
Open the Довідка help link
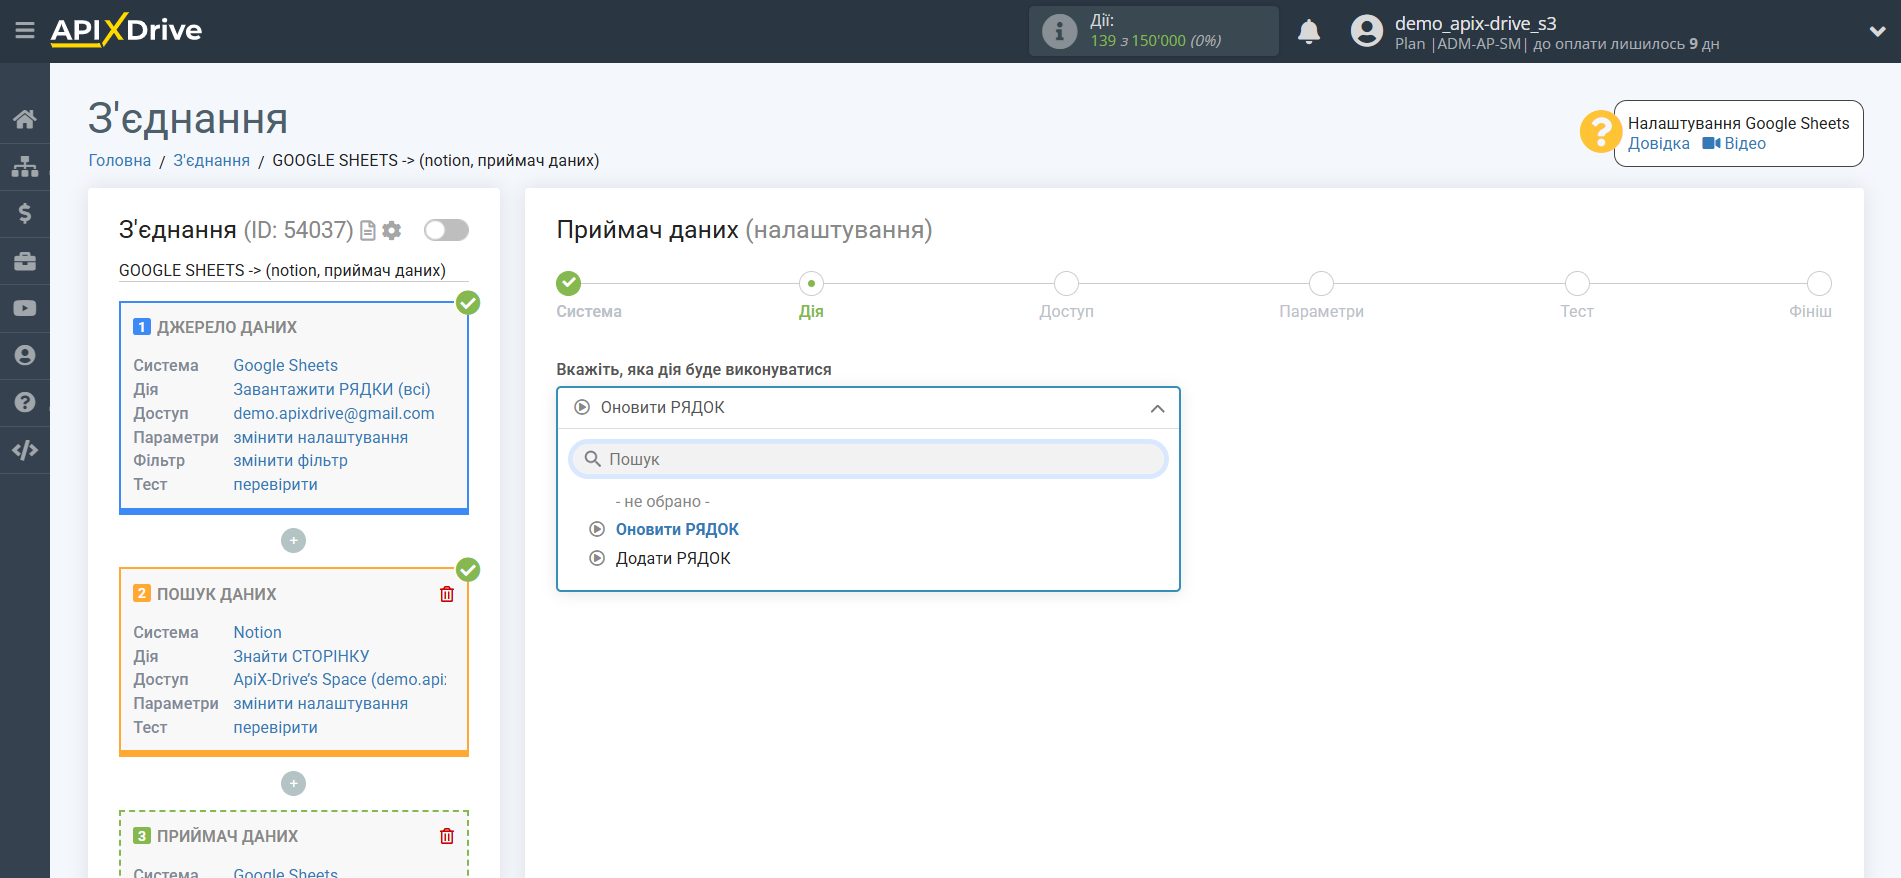pyautogui.click(x=1659, y=144)
